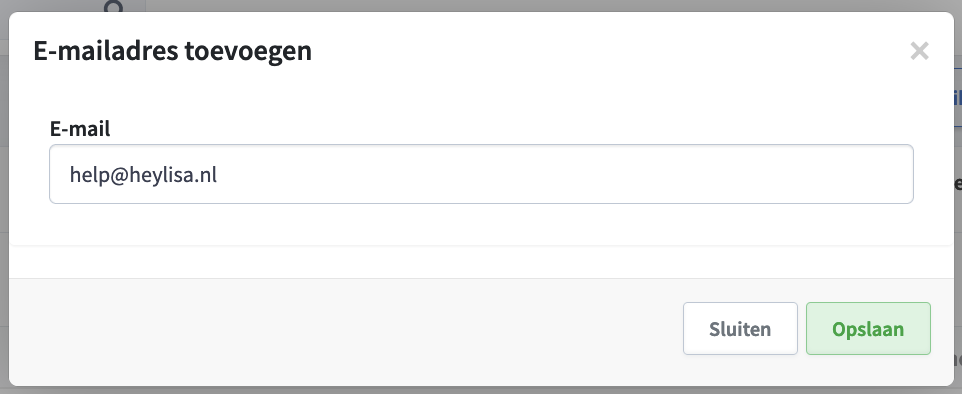
Task: Click the E-mail field label
Action: pyautogui.click(x=80, y=129)
